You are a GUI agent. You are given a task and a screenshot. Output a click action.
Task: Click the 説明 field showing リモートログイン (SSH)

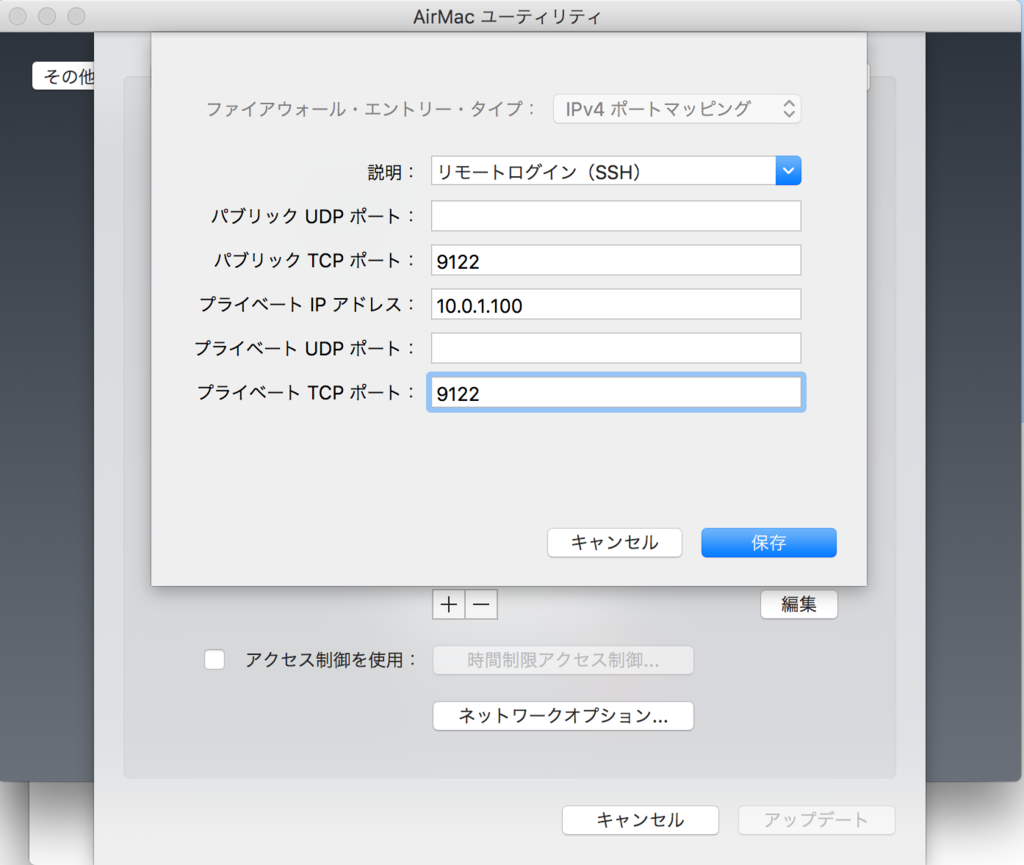603,171
